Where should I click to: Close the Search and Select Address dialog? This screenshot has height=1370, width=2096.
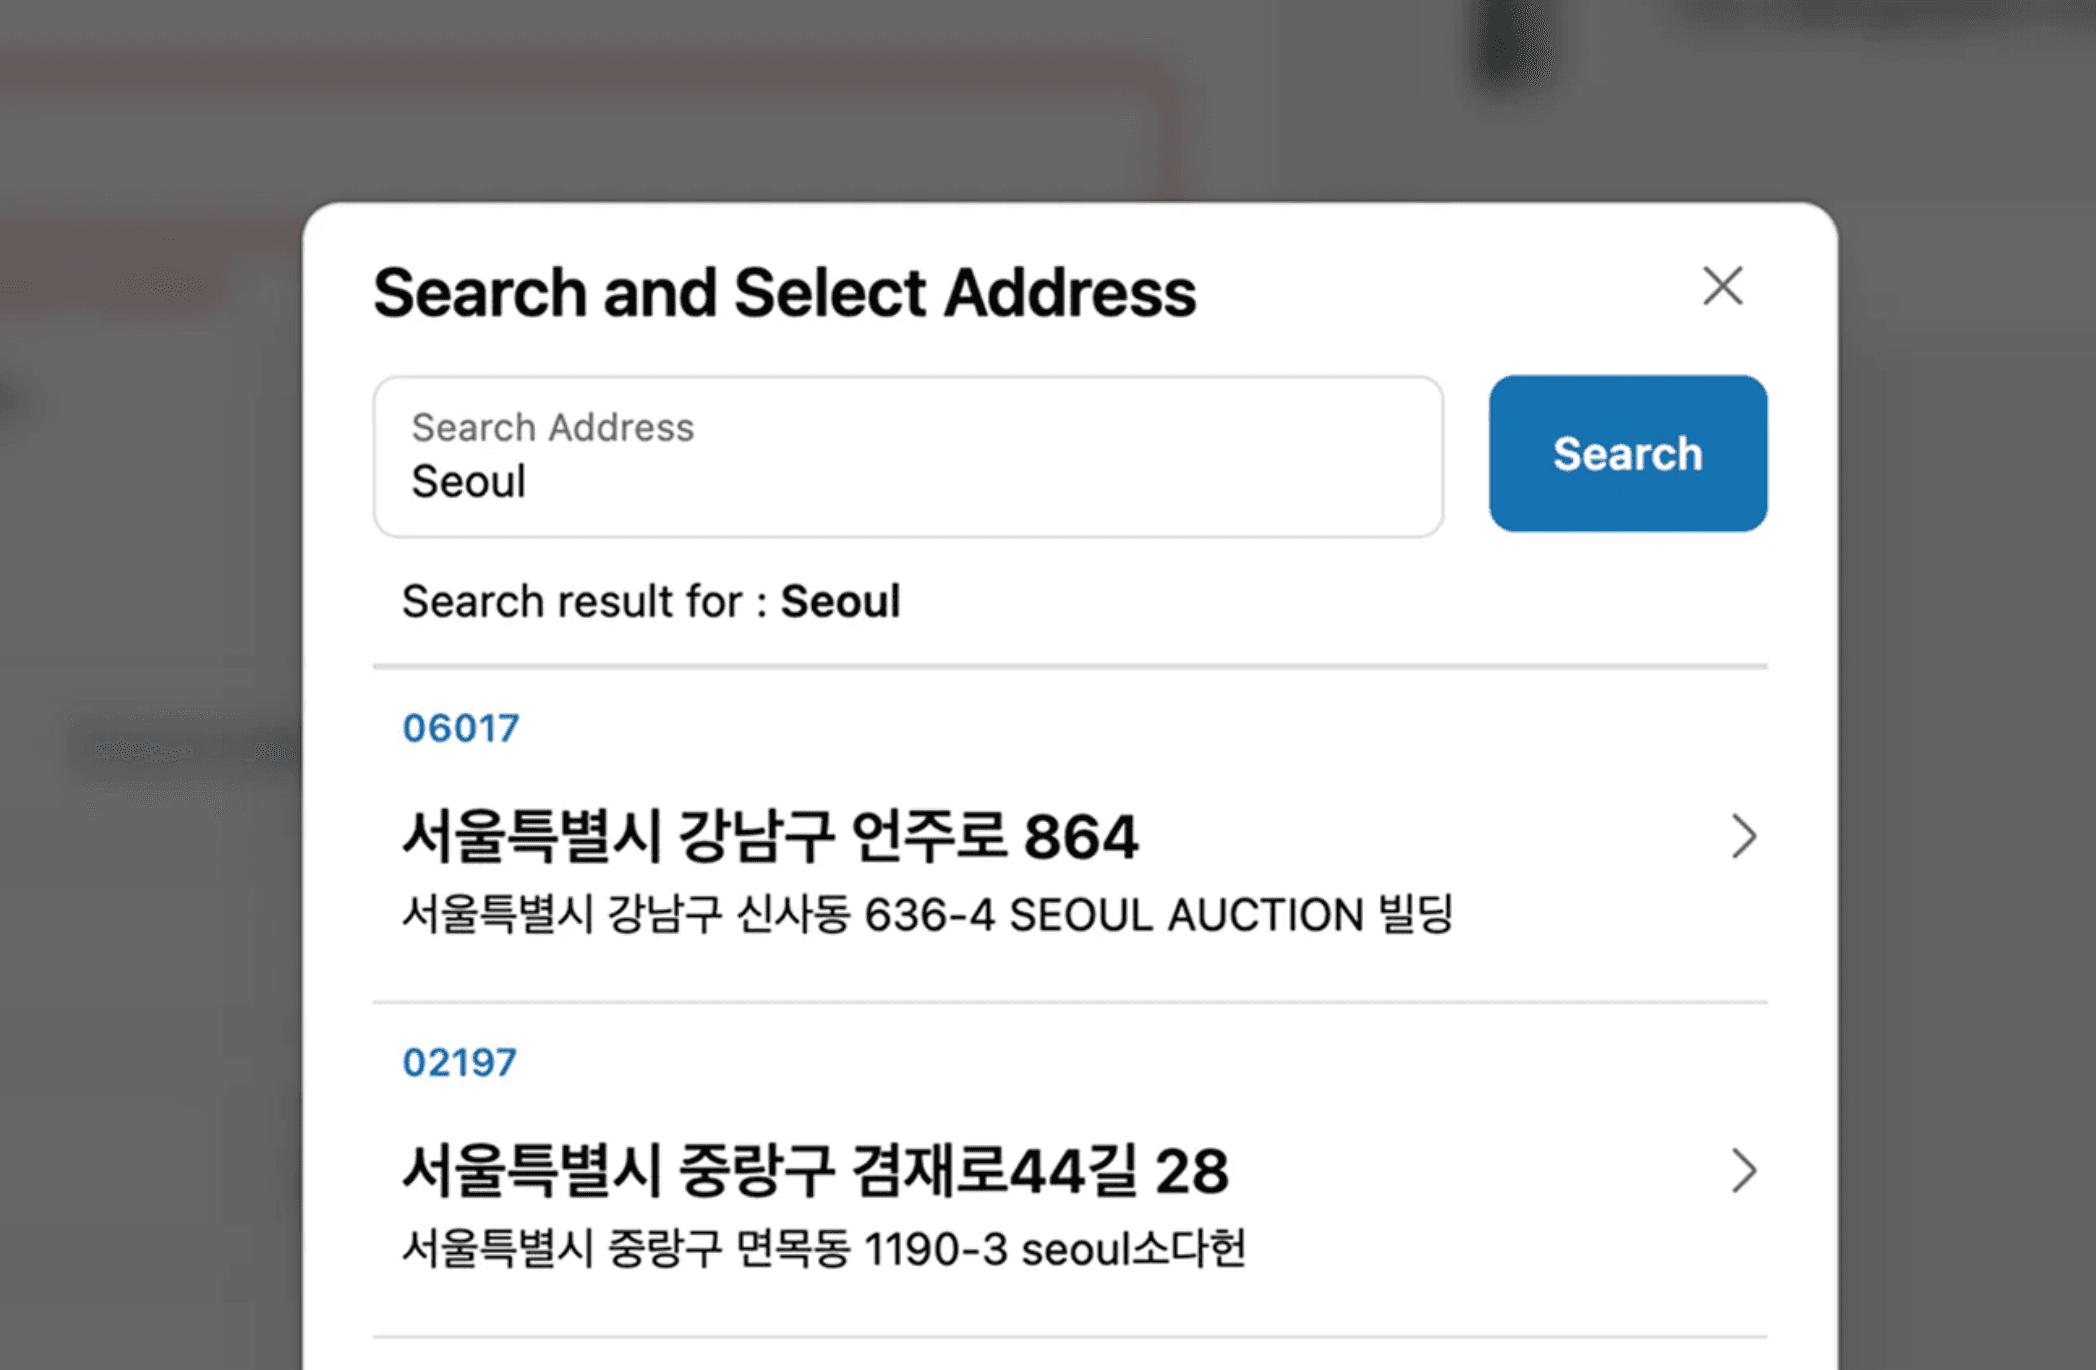[x=1723, y=287]
